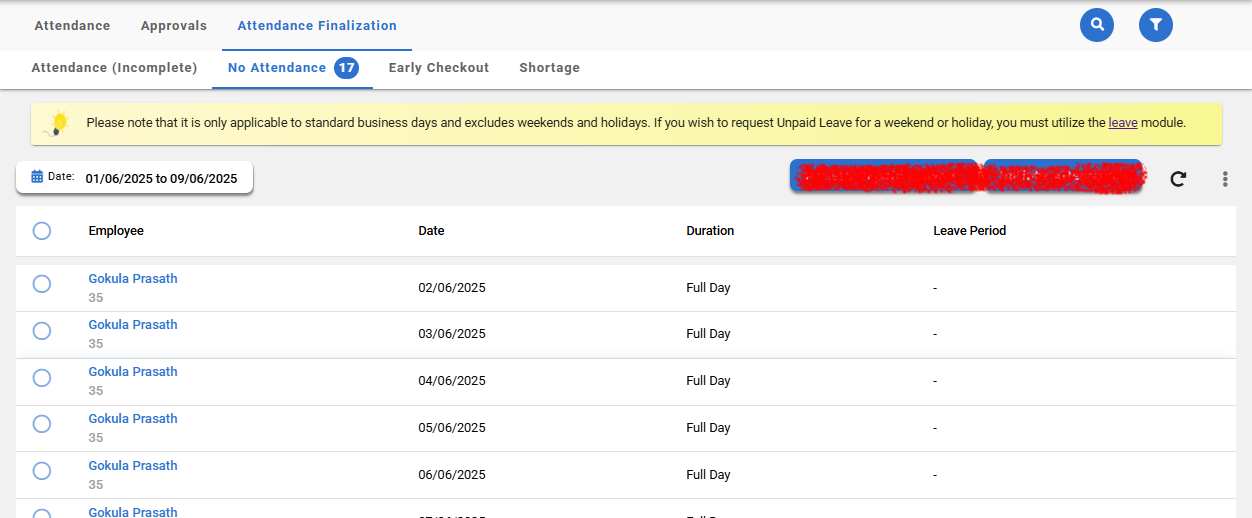Switch to the Attendance tab
This screenshot has height=518, width=1252.
pyautogui.click(x=72, y=26)
